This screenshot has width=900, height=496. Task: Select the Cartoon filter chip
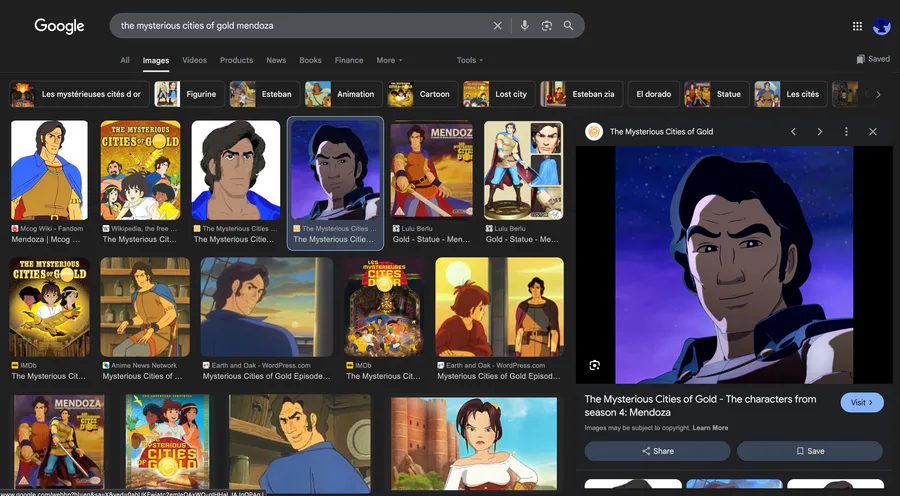[x=422, y=94]
